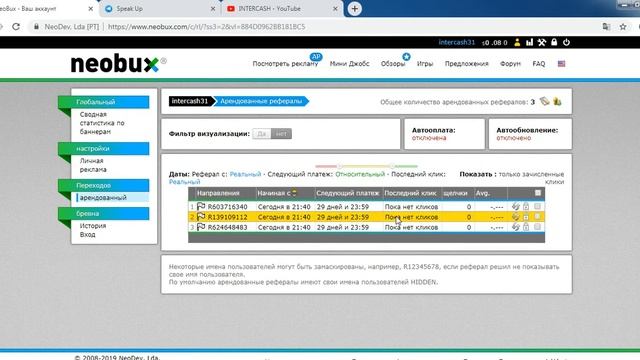Open Форум menu item
640x360 pixels.
click(510, 64)
